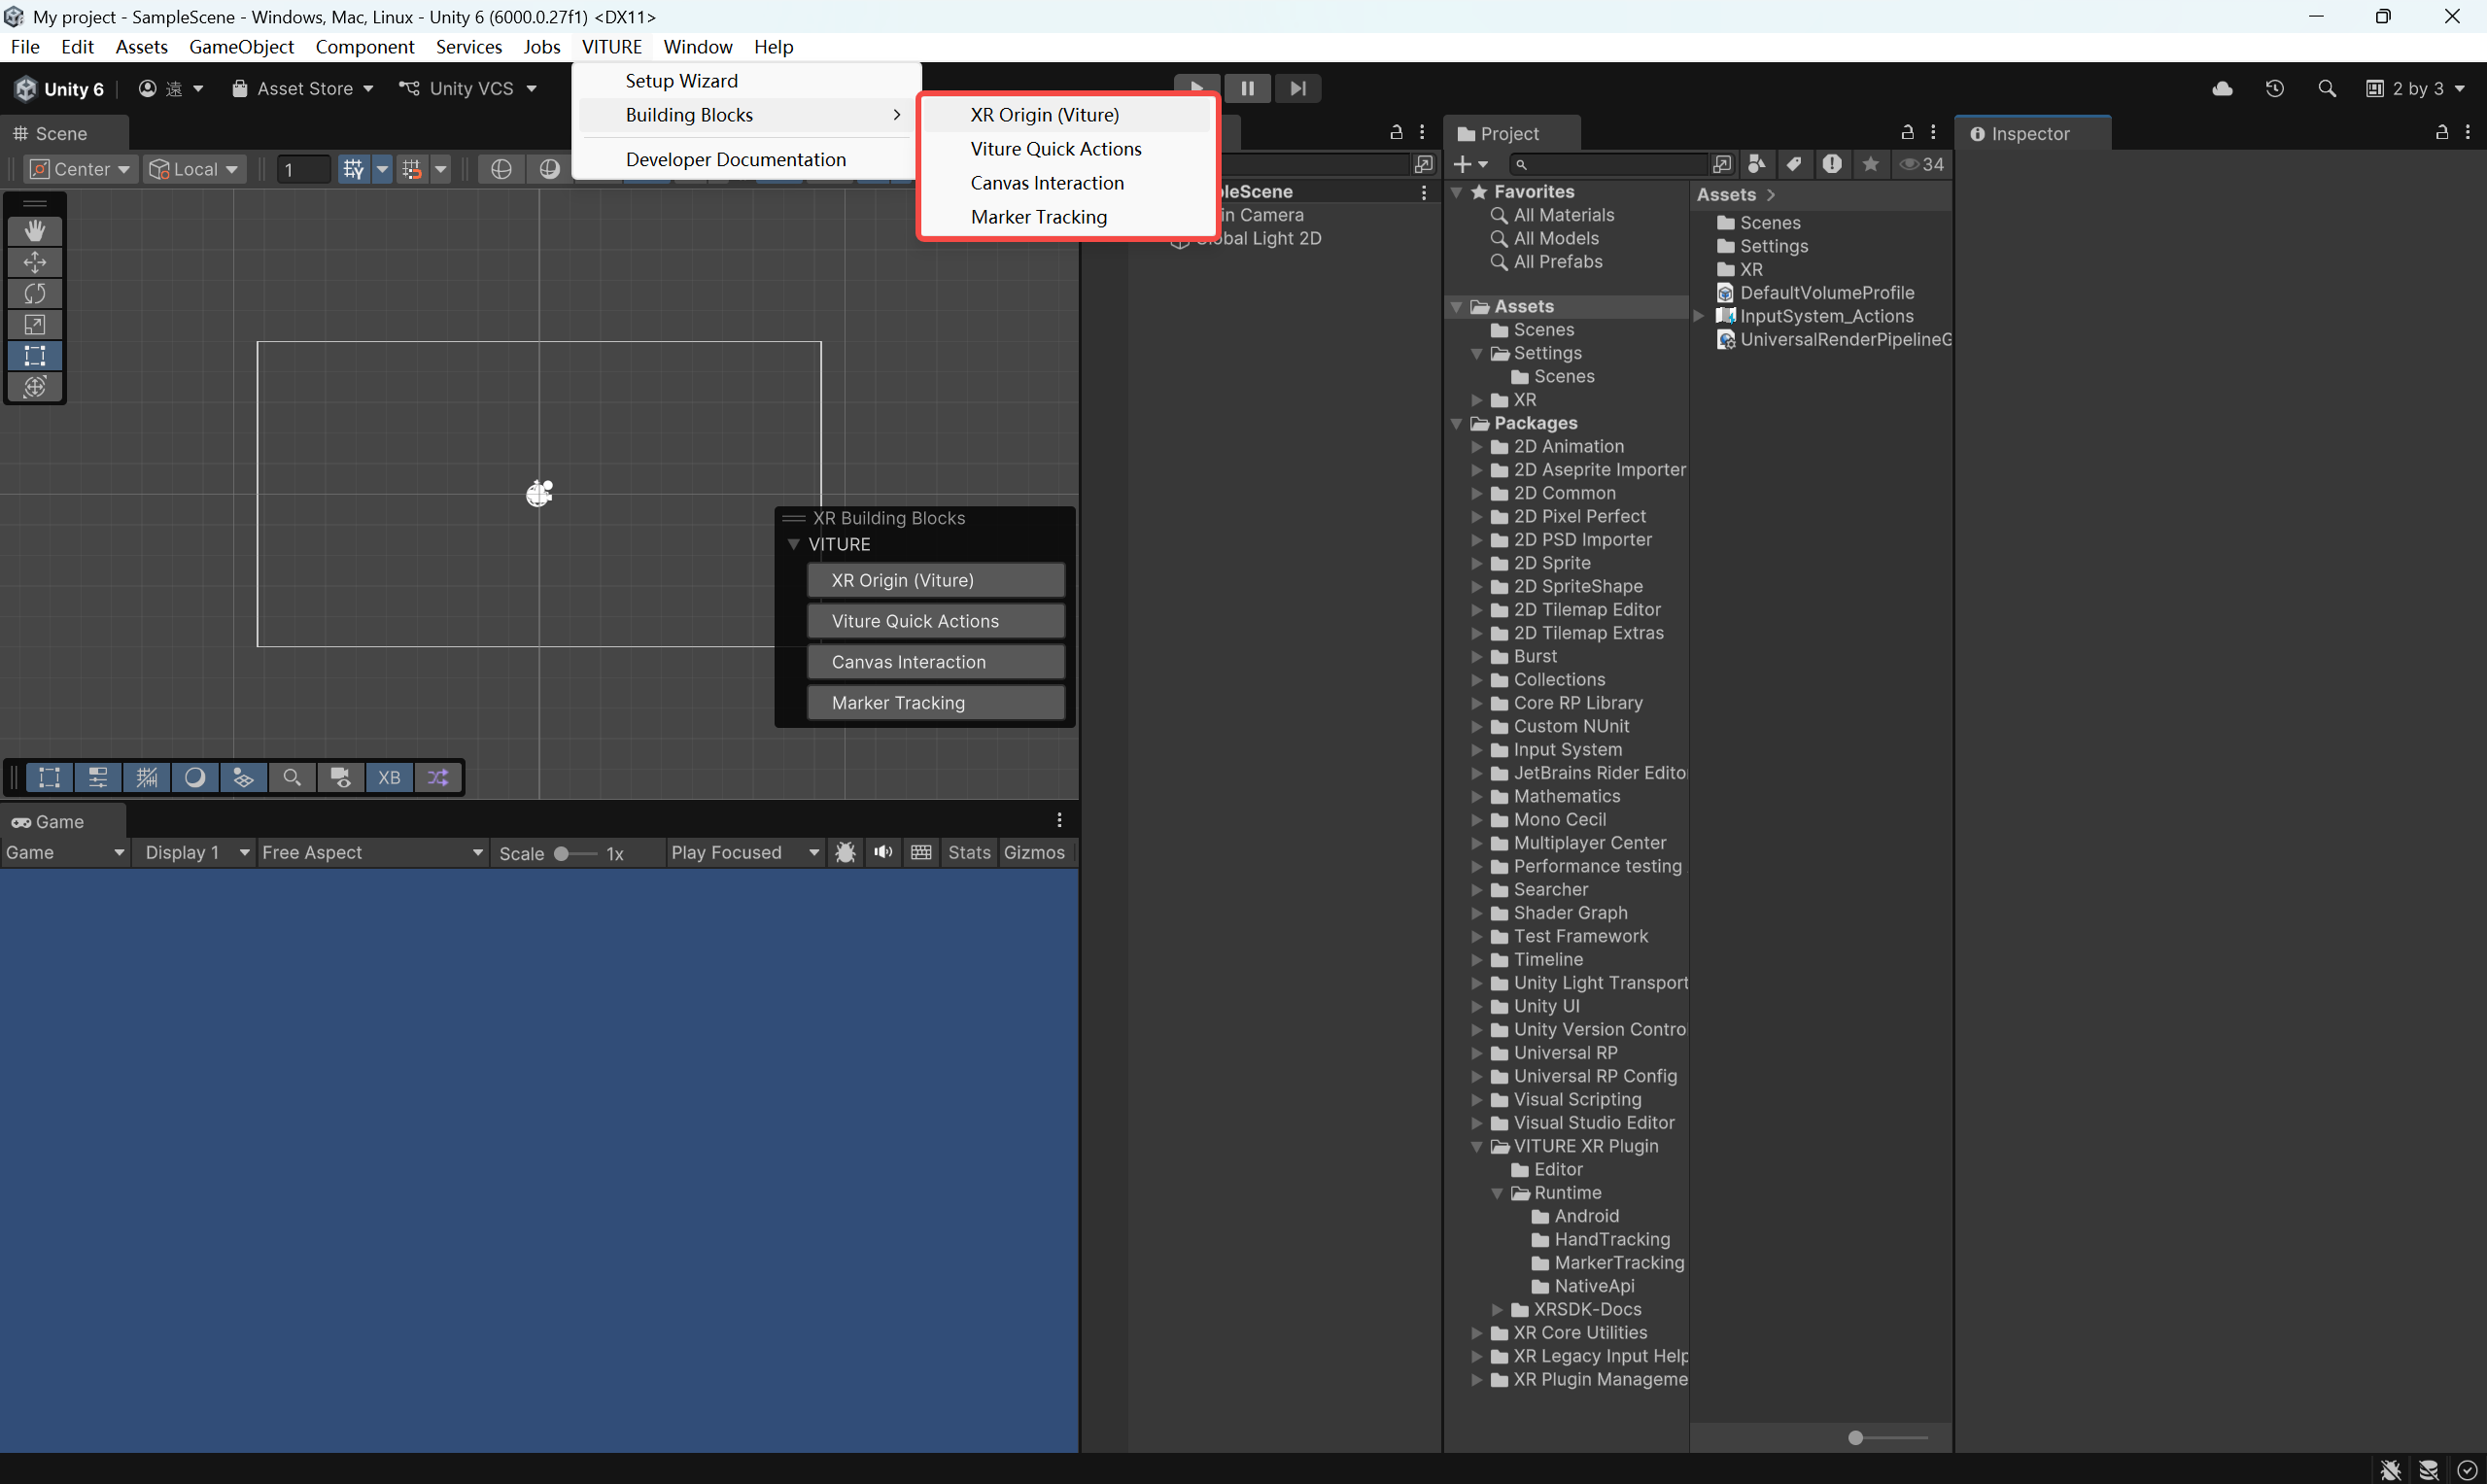Open the 2 by 3 layout dropdown

pos(2415,88)
